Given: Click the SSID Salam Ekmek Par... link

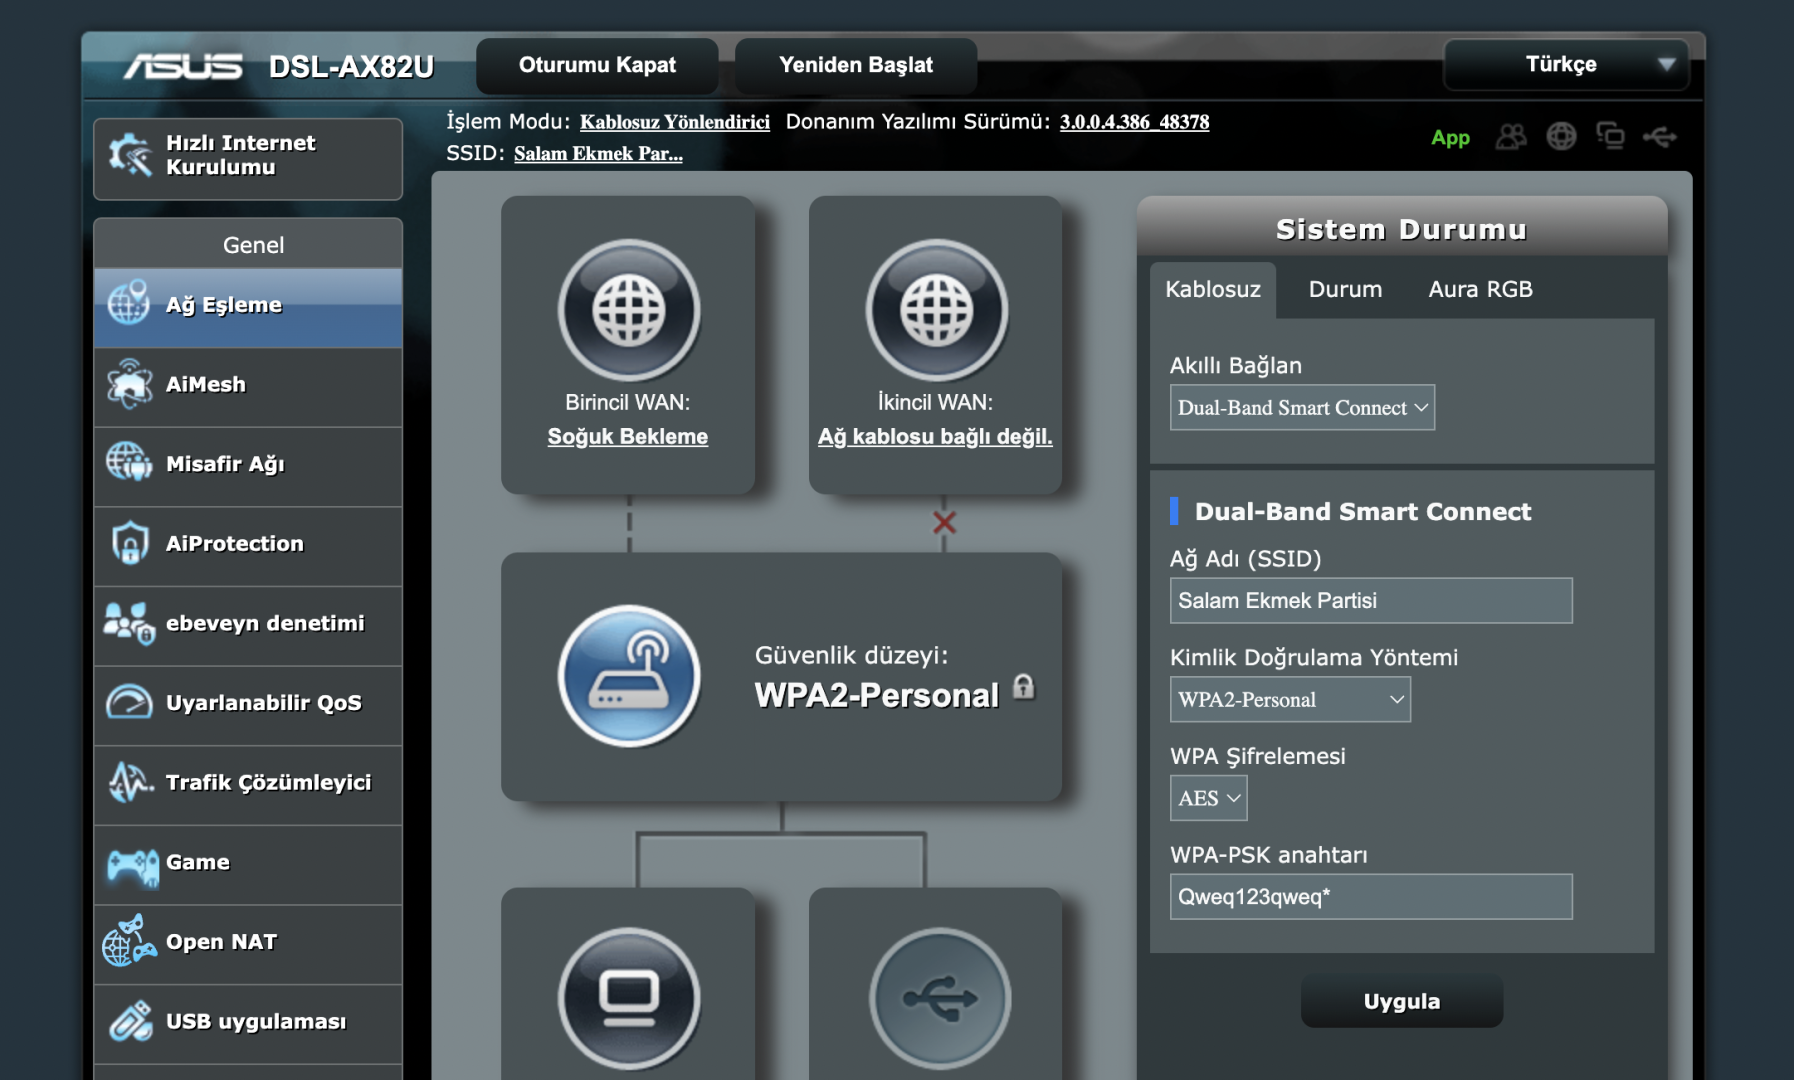Looking at the screenshot, I should click(598, 153).
